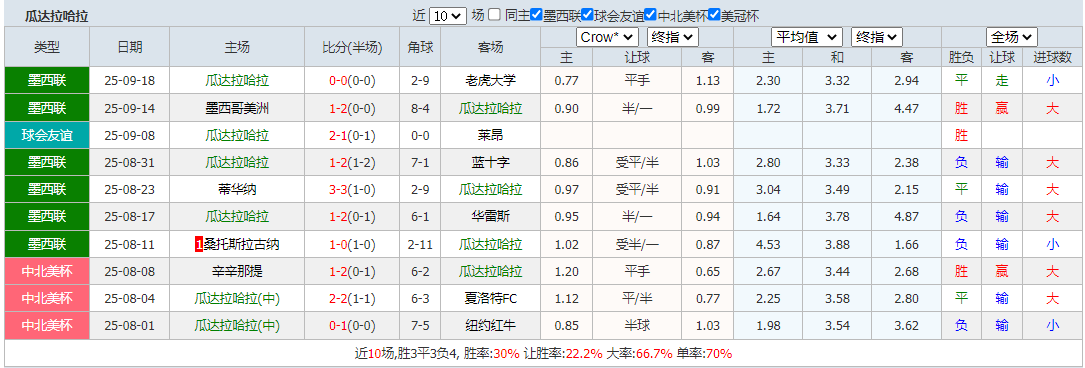Uncheck the 球会友谊 filter checkbox

click(x=587, y=15)
